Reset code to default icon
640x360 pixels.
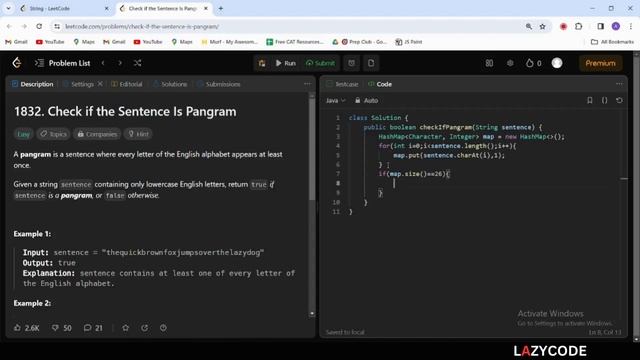coord(619,100)
